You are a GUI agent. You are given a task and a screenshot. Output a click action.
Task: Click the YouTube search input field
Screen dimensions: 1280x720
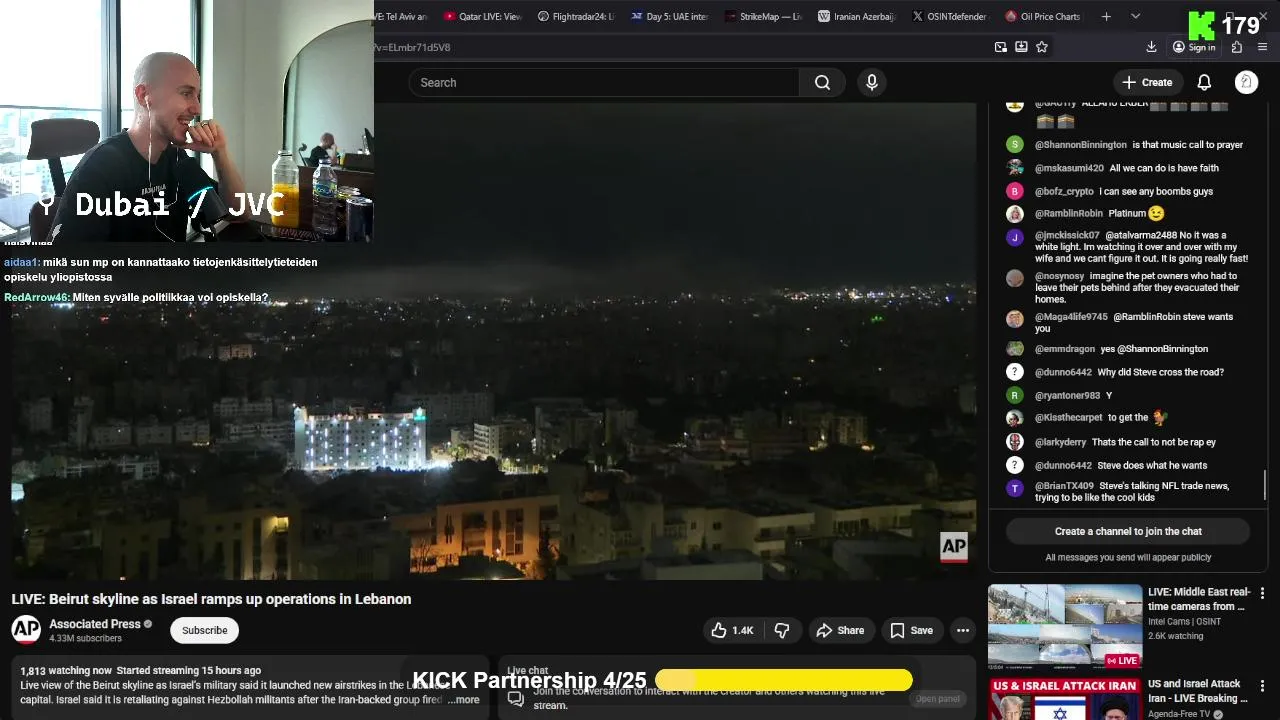click(604, 83)
